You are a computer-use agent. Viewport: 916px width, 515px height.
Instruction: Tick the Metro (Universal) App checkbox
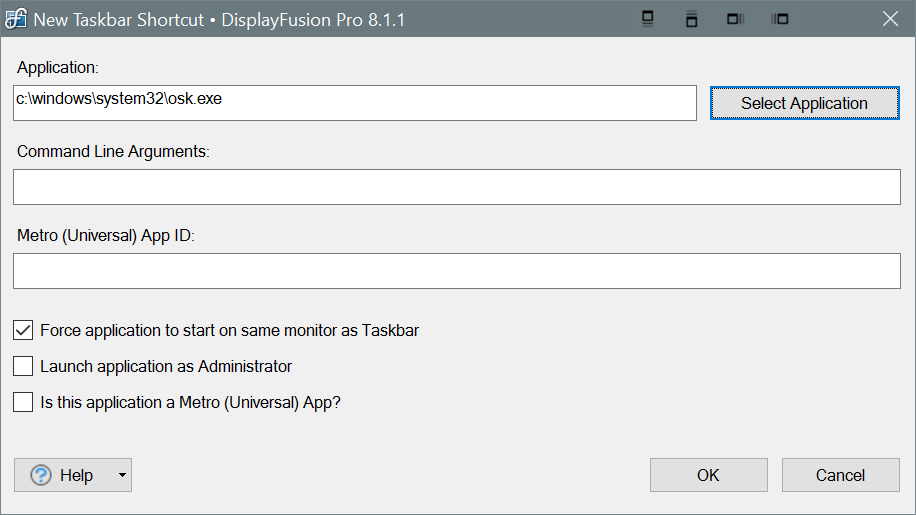(23, 402)
